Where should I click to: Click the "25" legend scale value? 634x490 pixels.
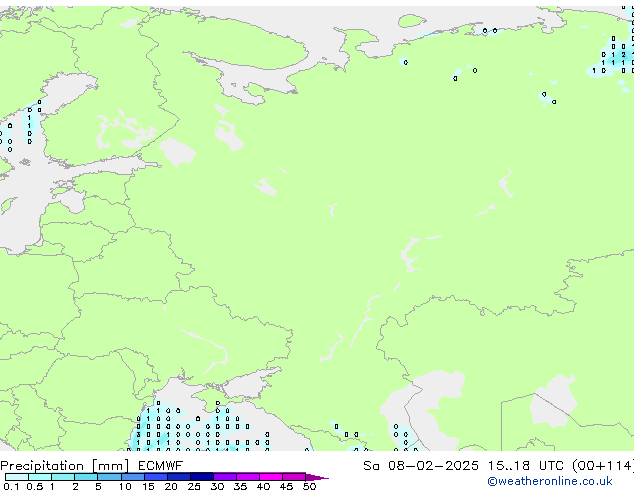tap(194, 486)
